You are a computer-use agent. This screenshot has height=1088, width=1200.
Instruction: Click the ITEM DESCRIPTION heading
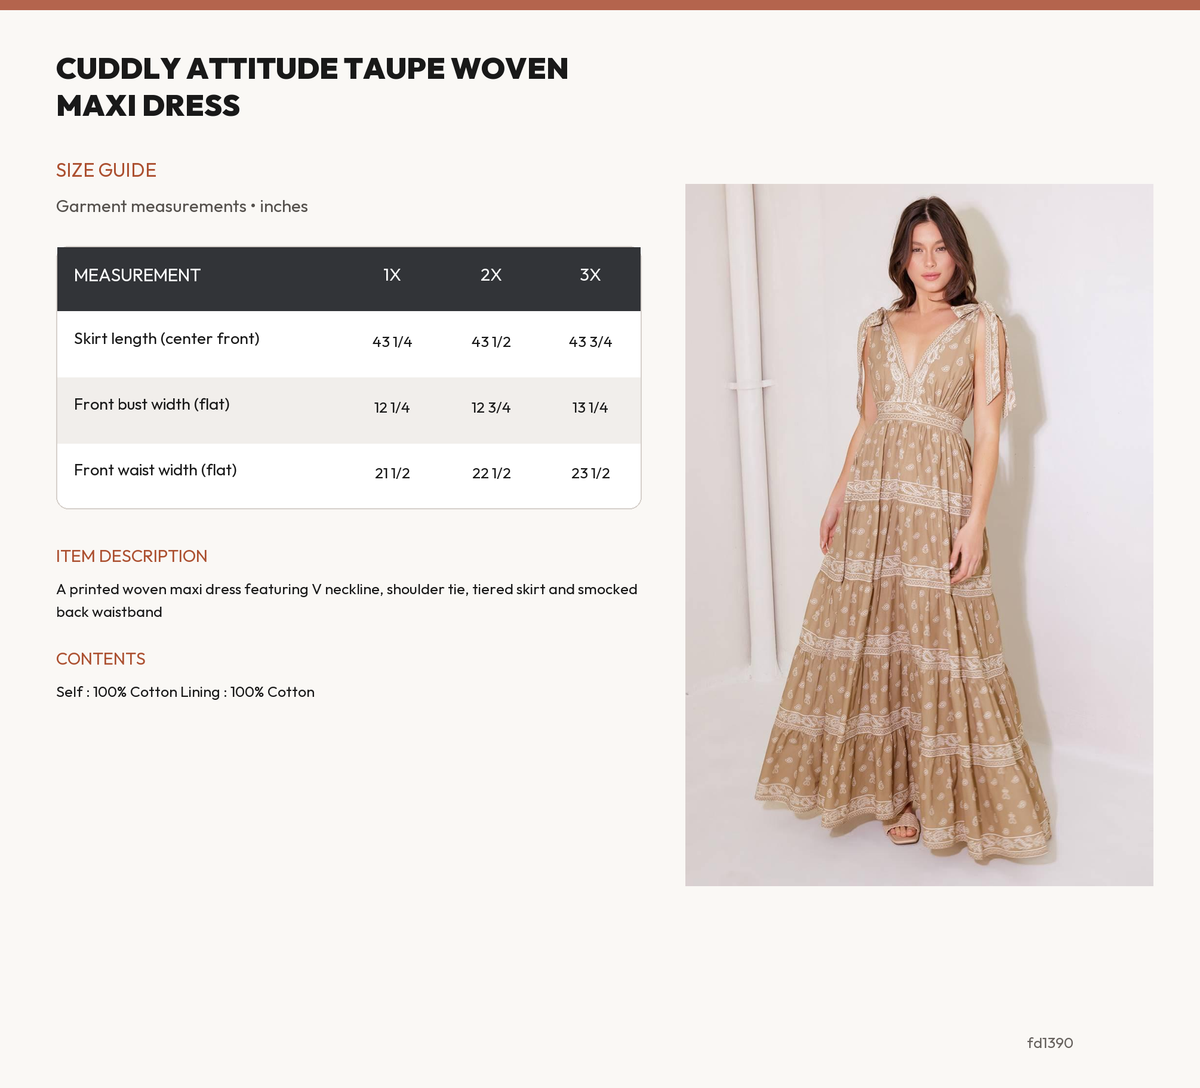tap(132, 556)
